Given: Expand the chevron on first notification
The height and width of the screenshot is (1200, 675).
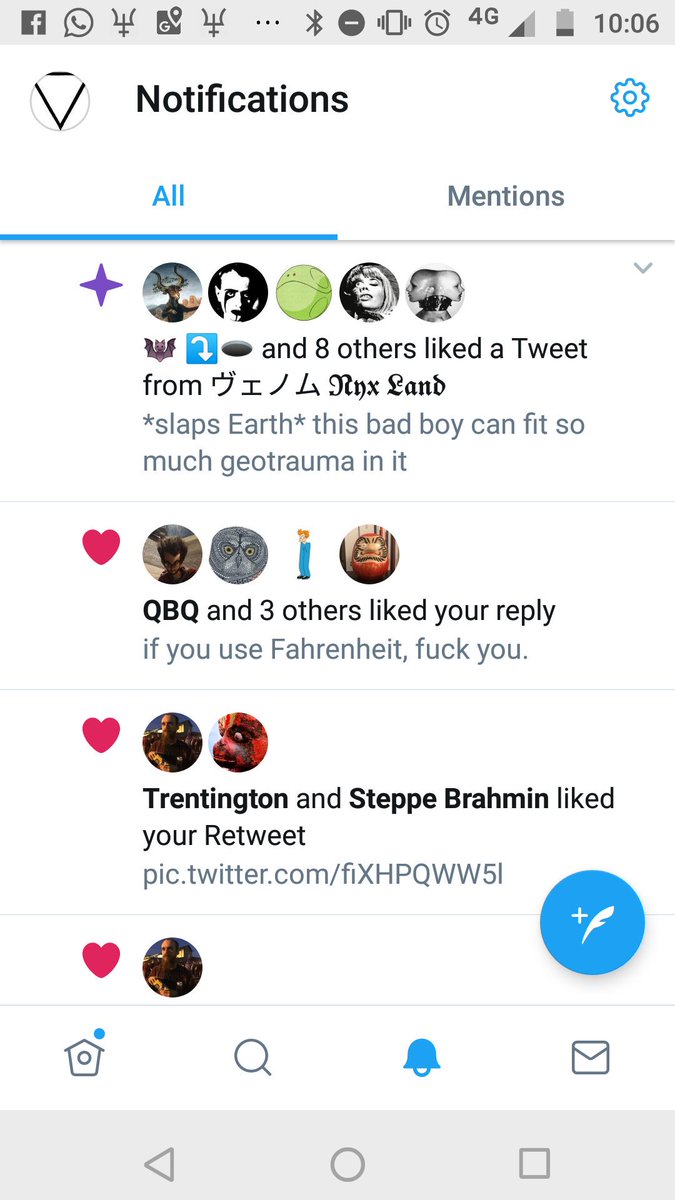Looking at the screenshot, I should pos(643,268).
